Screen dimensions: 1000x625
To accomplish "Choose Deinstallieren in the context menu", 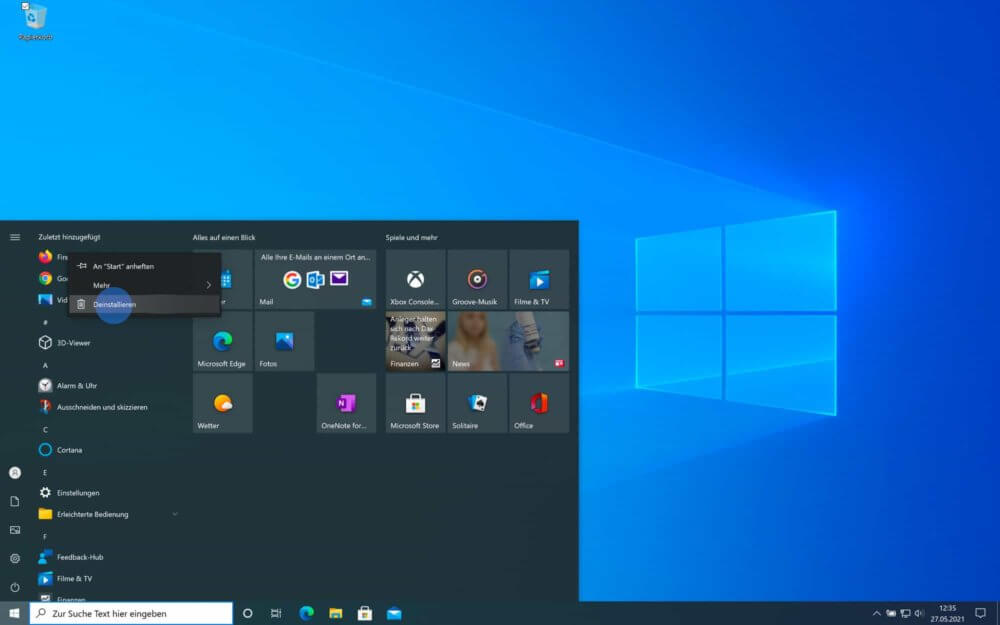I will tap(145, 304).
